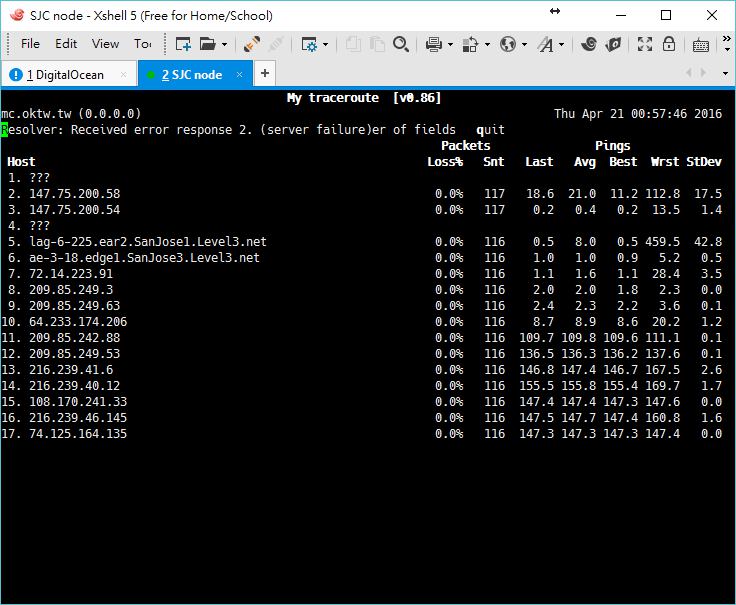Close the DigitalOcean tab
Viewport: 736px width, 605px height.
point(123,74)
